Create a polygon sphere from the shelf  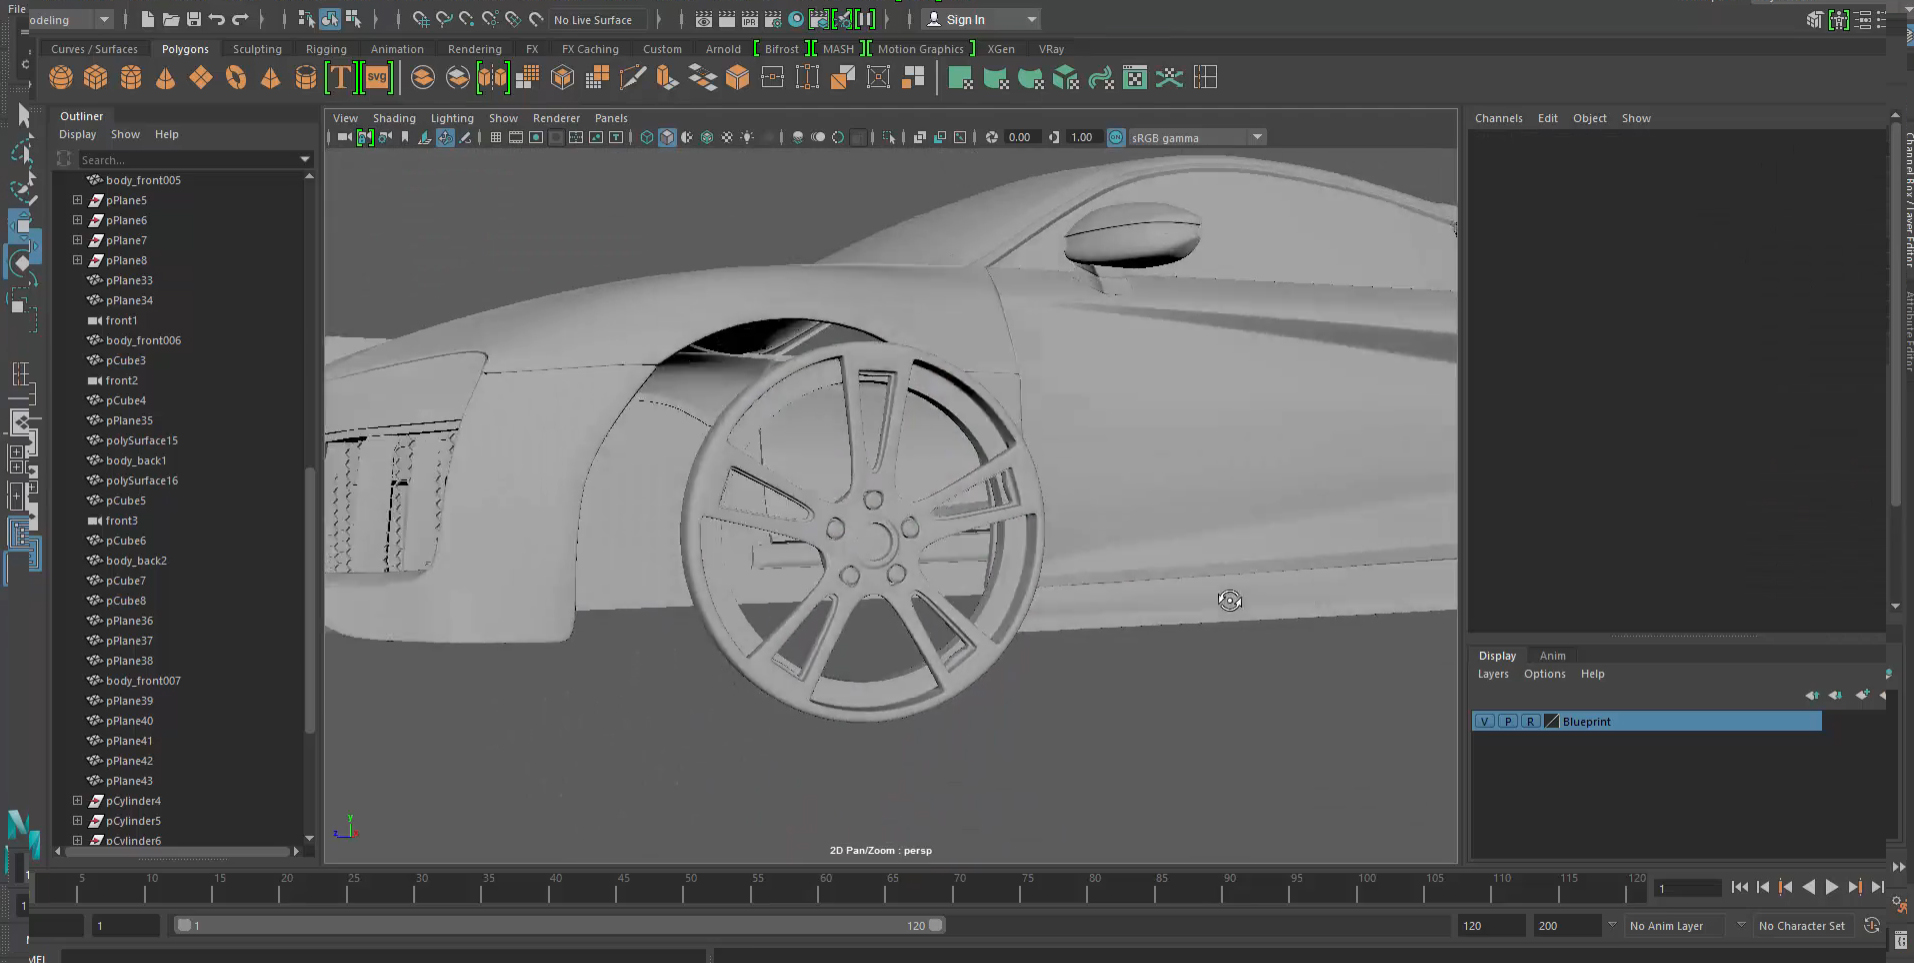coord(61,78)
